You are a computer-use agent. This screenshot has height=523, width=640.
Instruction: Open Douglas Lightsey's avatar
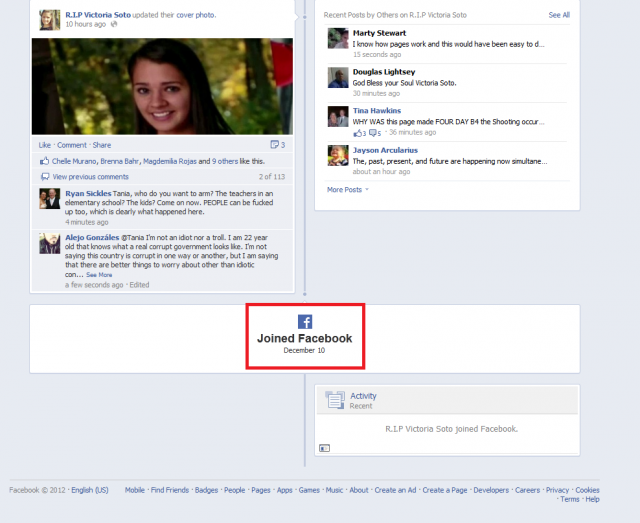pyautogui.click(x=338, y=78)
